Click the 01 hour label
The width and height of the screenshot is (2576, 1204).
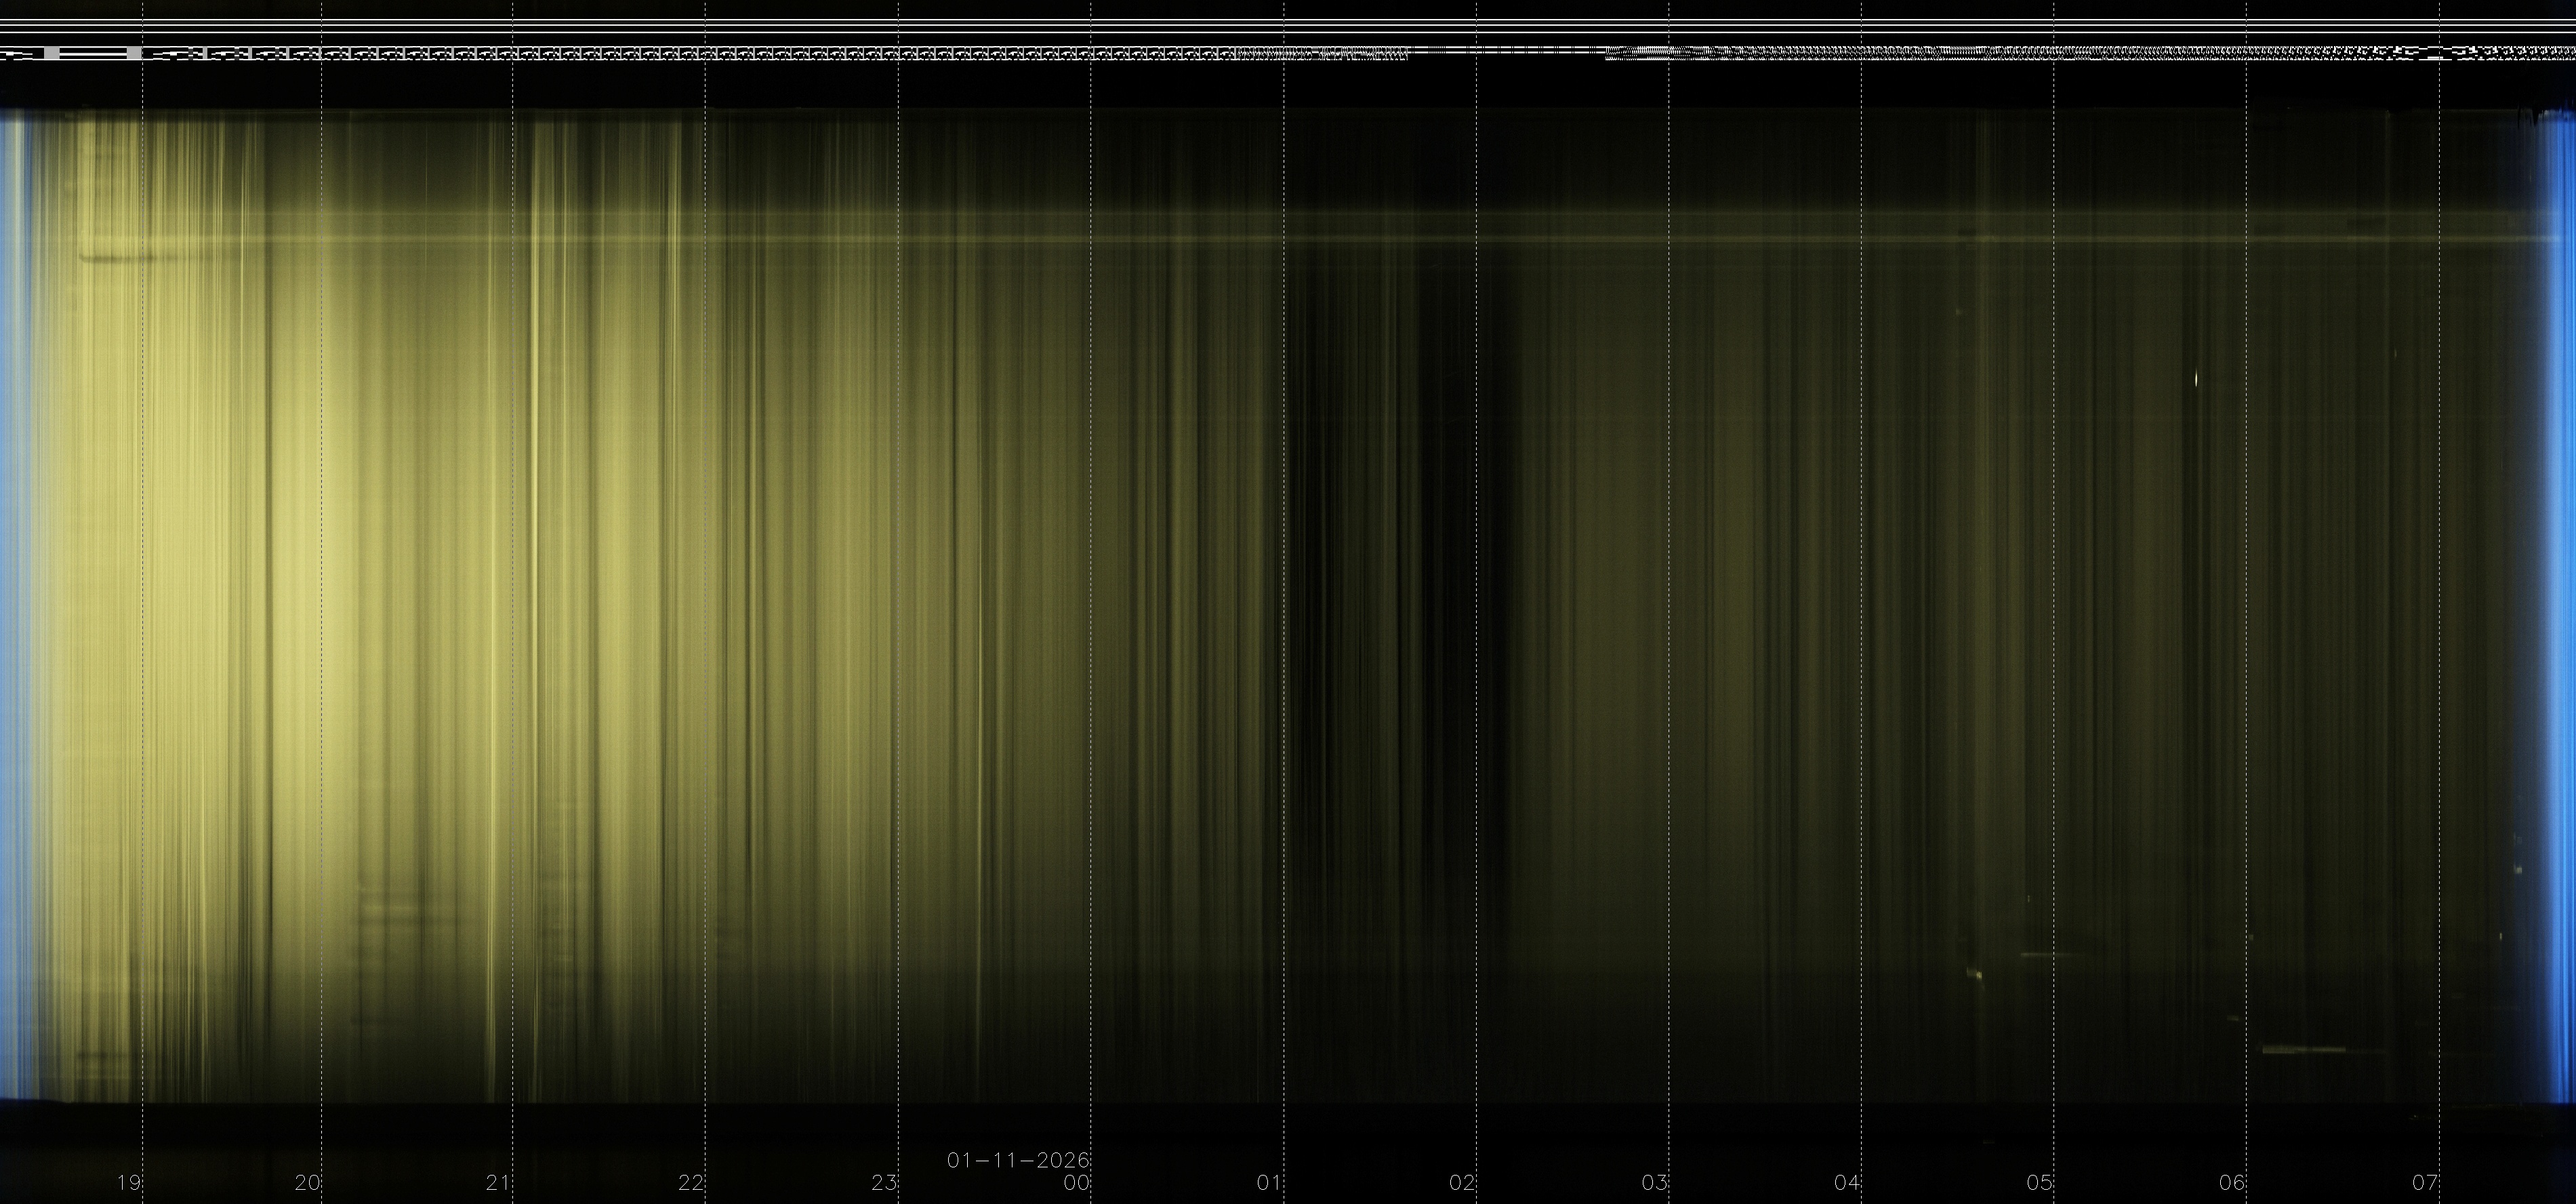pos(1269,1183)
